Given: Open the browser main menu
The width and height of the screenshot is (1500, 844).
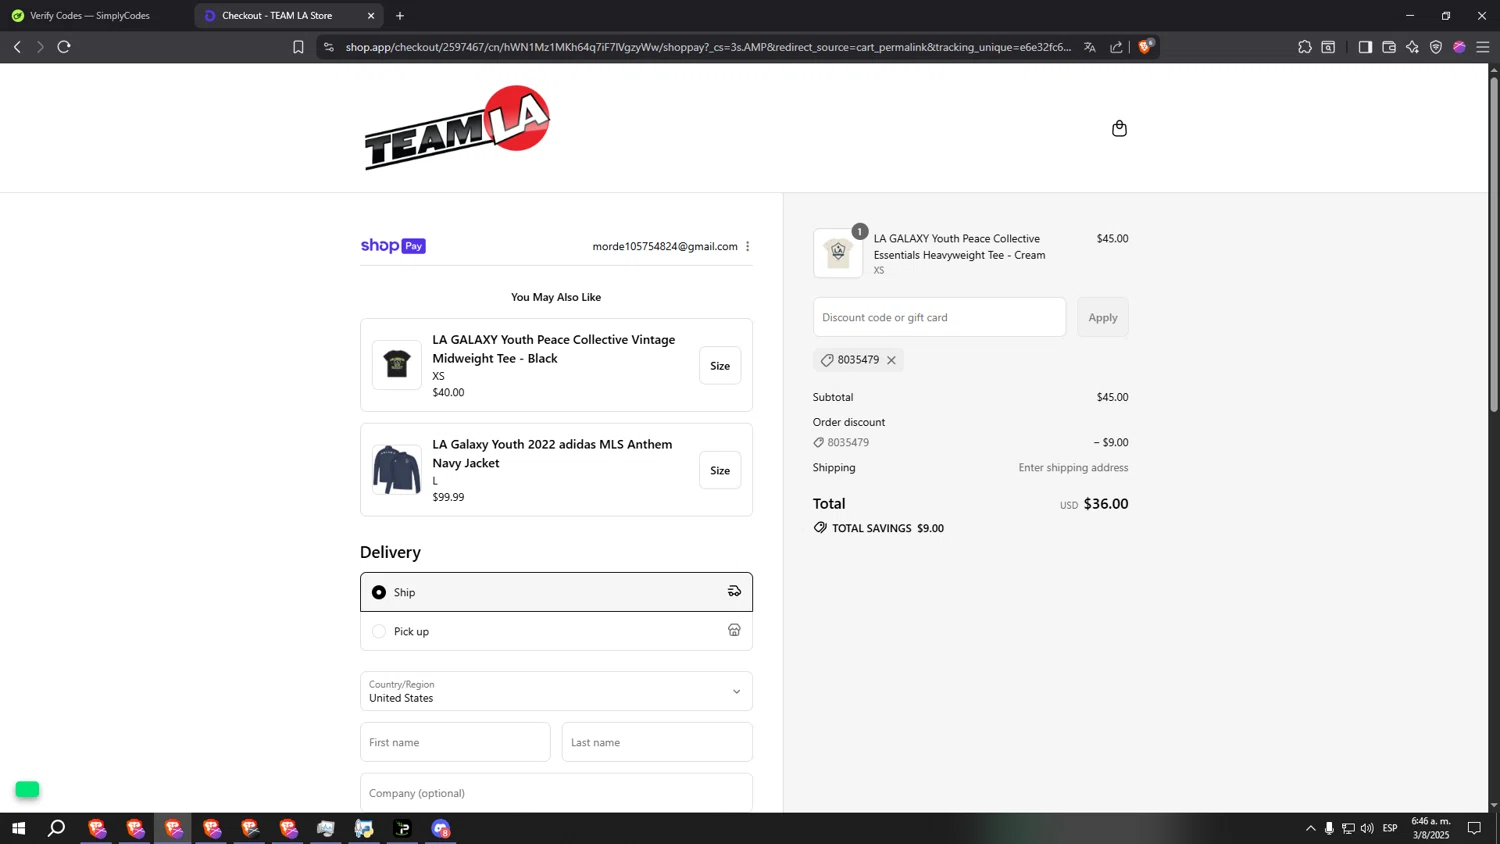Looking at the screenshot, I should 1483,47.
